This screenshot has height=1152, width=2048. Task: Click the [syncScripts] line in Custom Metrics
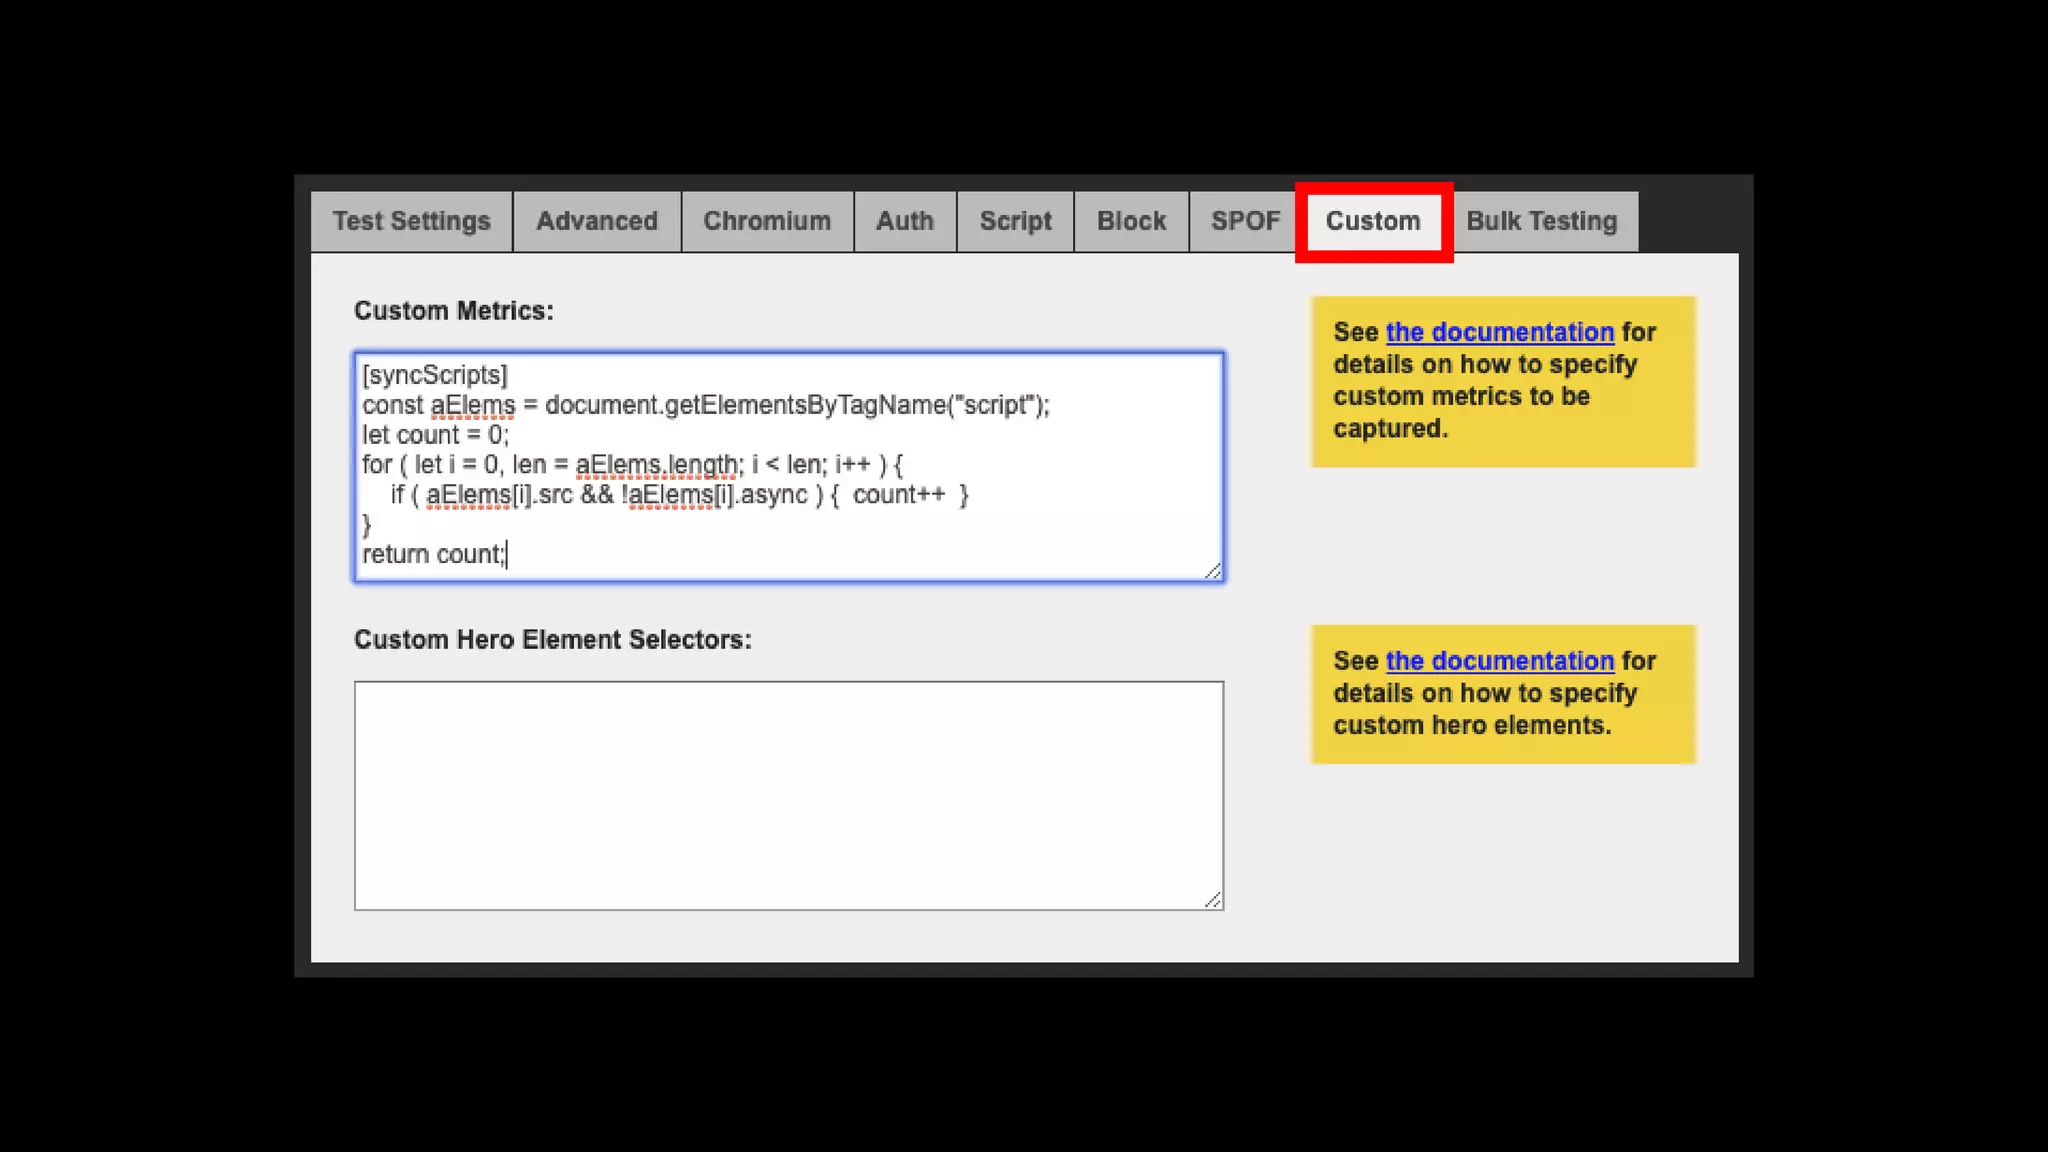click(435, 375)
